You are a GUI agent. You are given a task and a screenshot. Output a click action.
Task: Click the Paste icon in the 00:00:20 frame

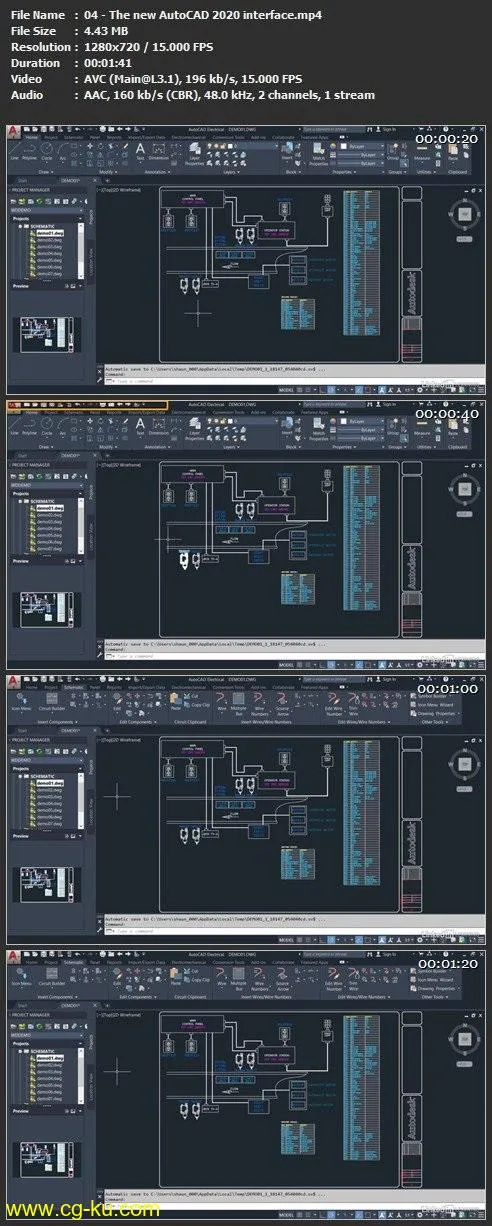click(x=452, y=151)
